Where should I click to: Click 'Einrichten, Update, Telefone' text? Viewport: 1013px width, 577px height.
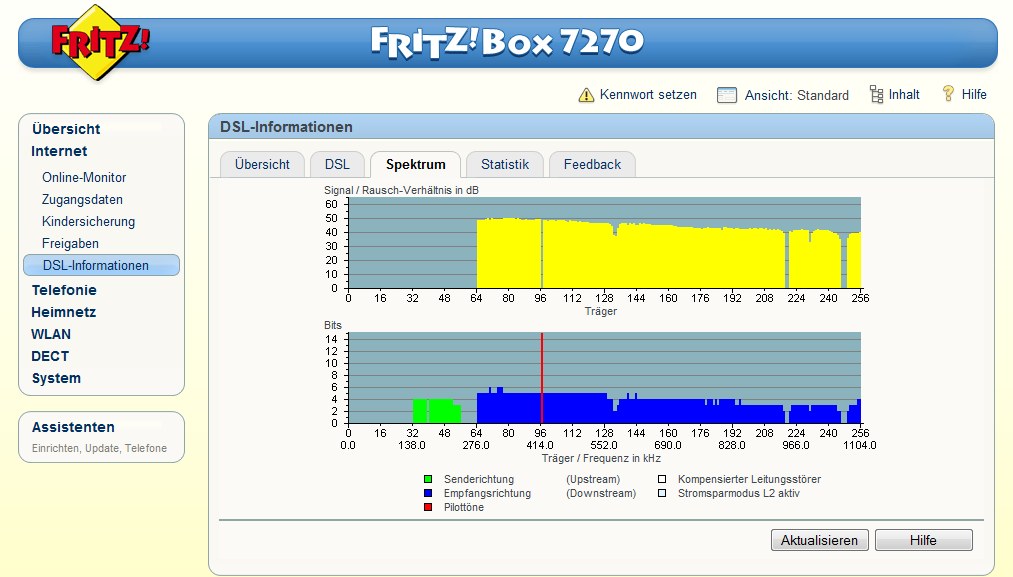coord(99,448)
